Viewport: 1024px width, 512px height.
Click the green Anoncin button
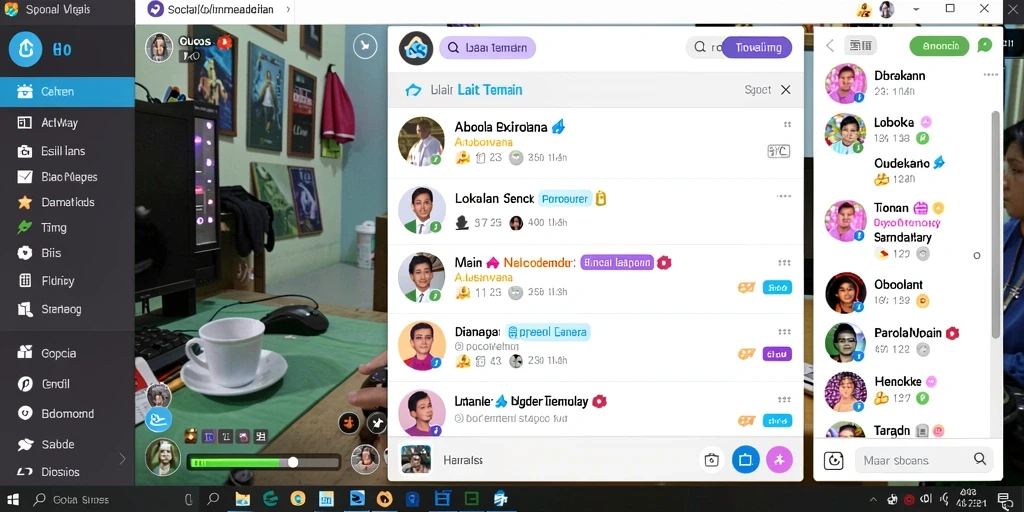(940, 46)
